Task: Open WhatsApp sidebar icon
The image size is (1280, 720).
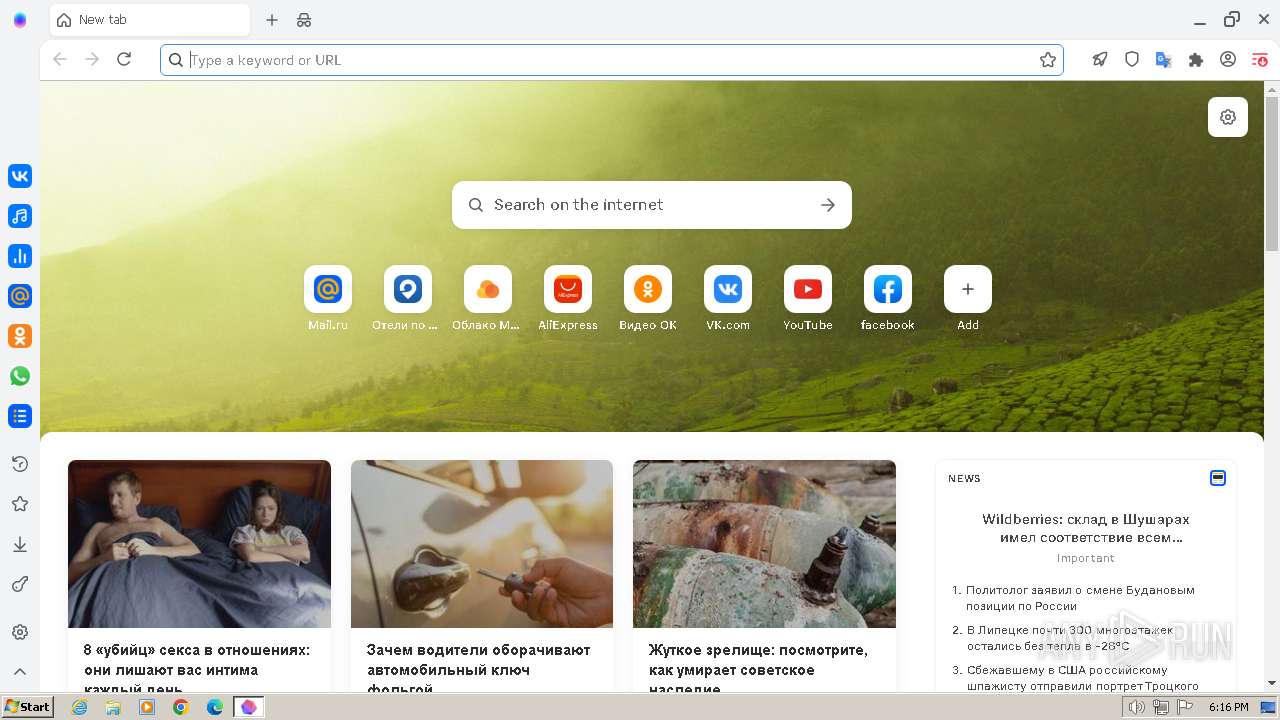Action: (x=20, y=376)
